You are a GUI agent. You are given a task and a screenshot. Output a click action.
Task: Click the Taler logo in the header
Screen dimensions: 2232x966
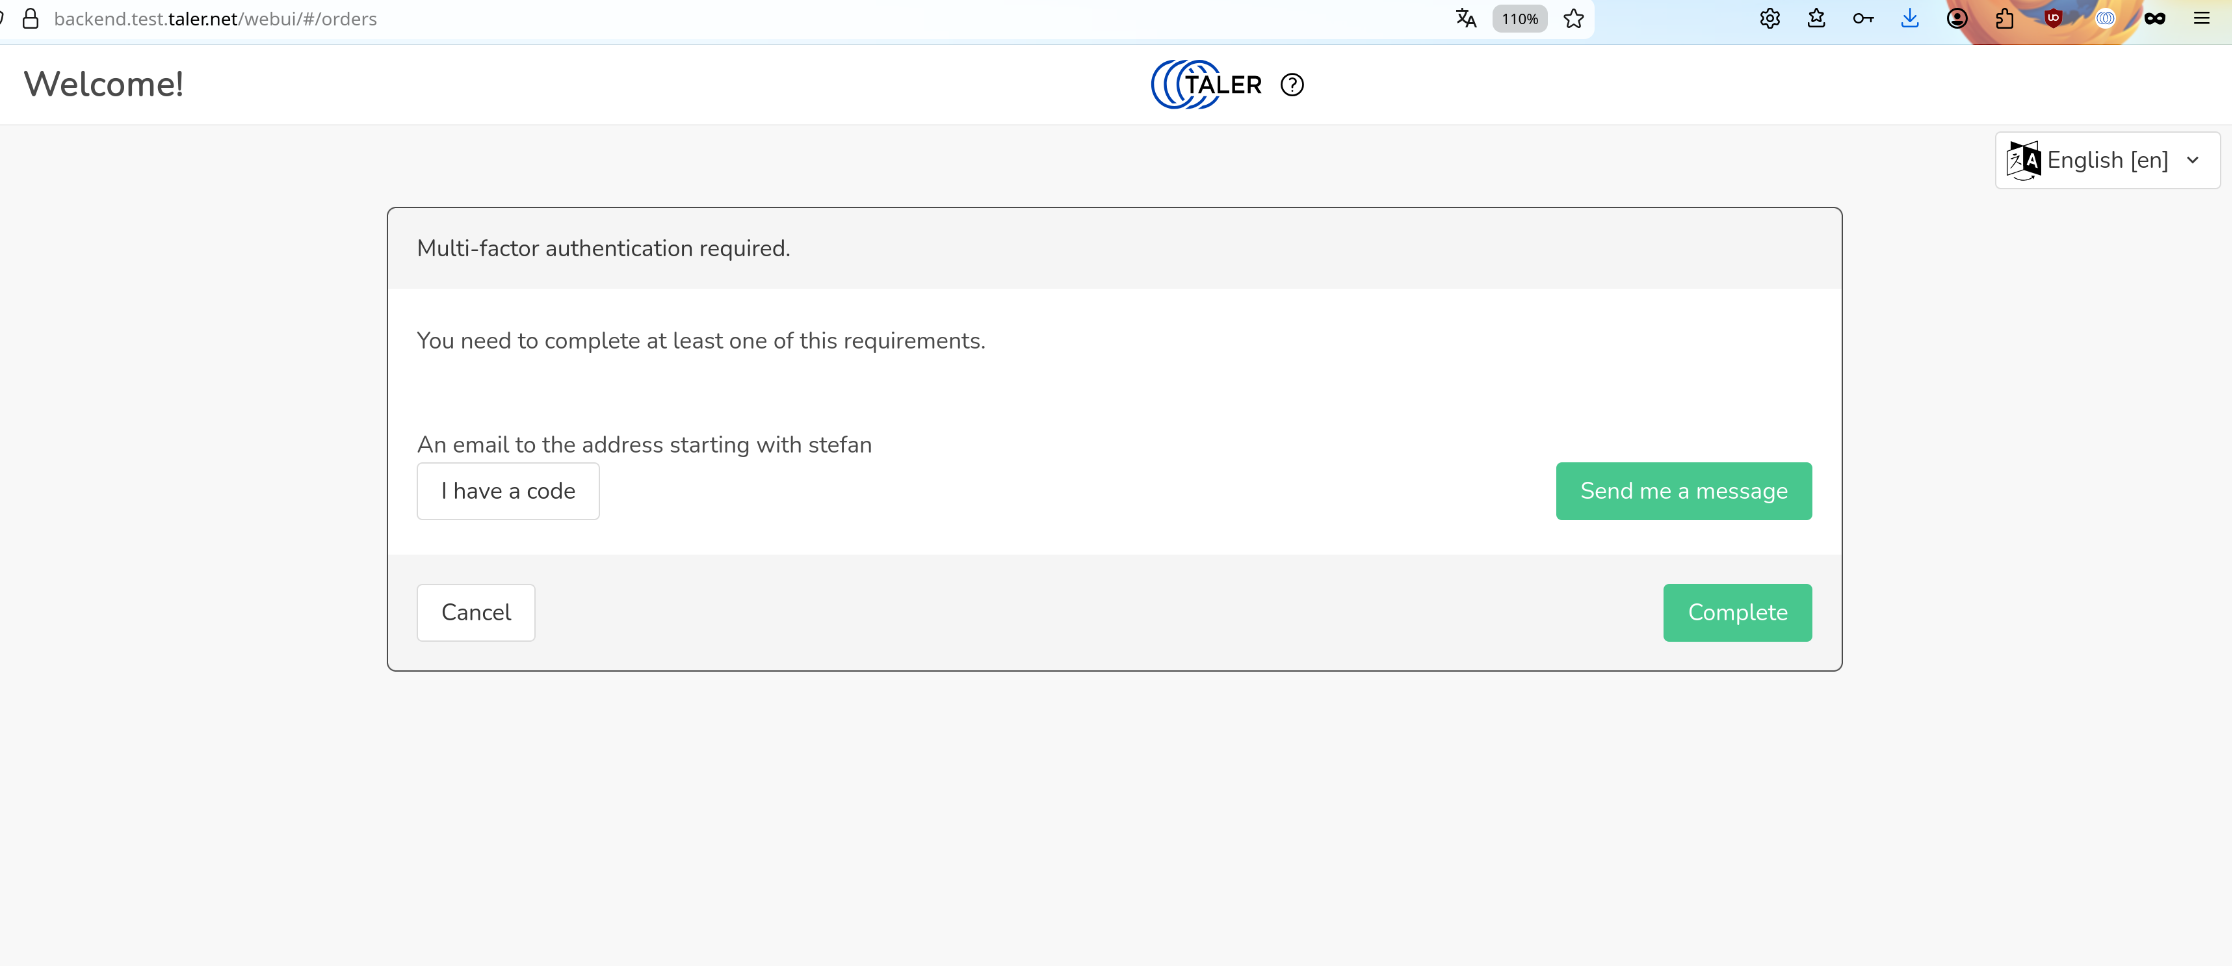coord(1206,85)
